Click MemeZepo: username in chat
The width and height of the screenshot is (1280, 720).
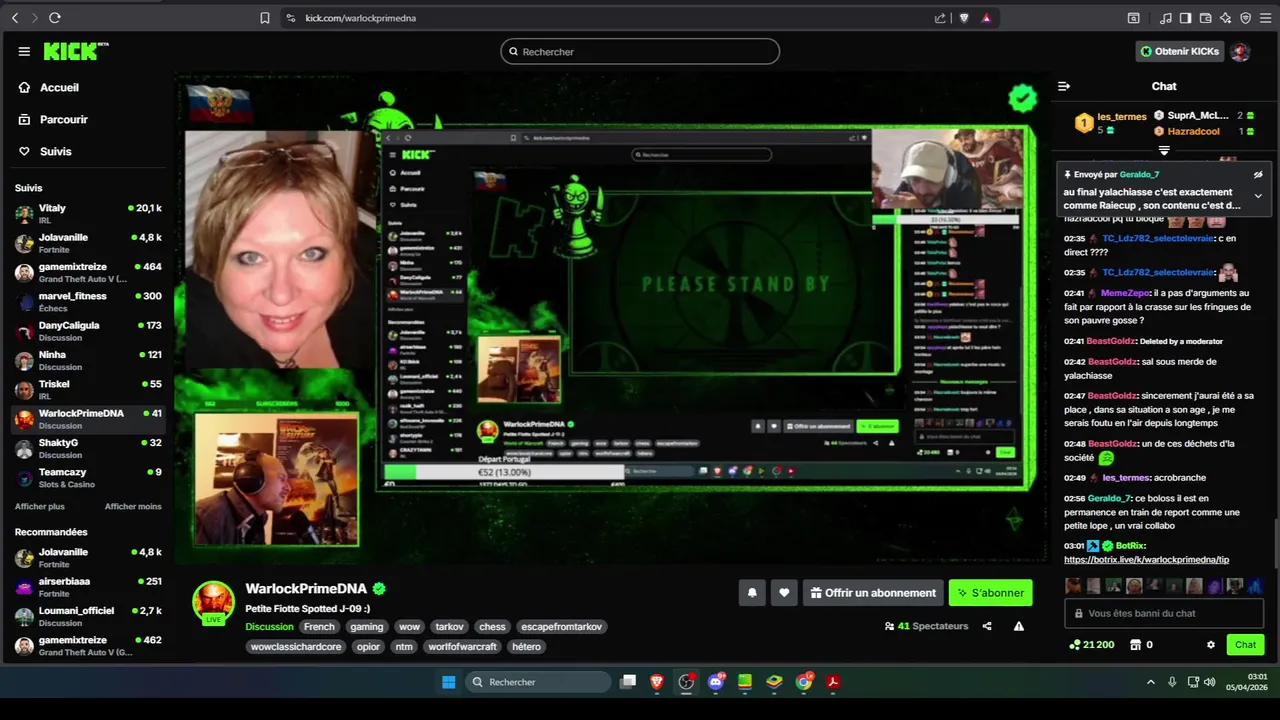click(x=1125, y=293)
